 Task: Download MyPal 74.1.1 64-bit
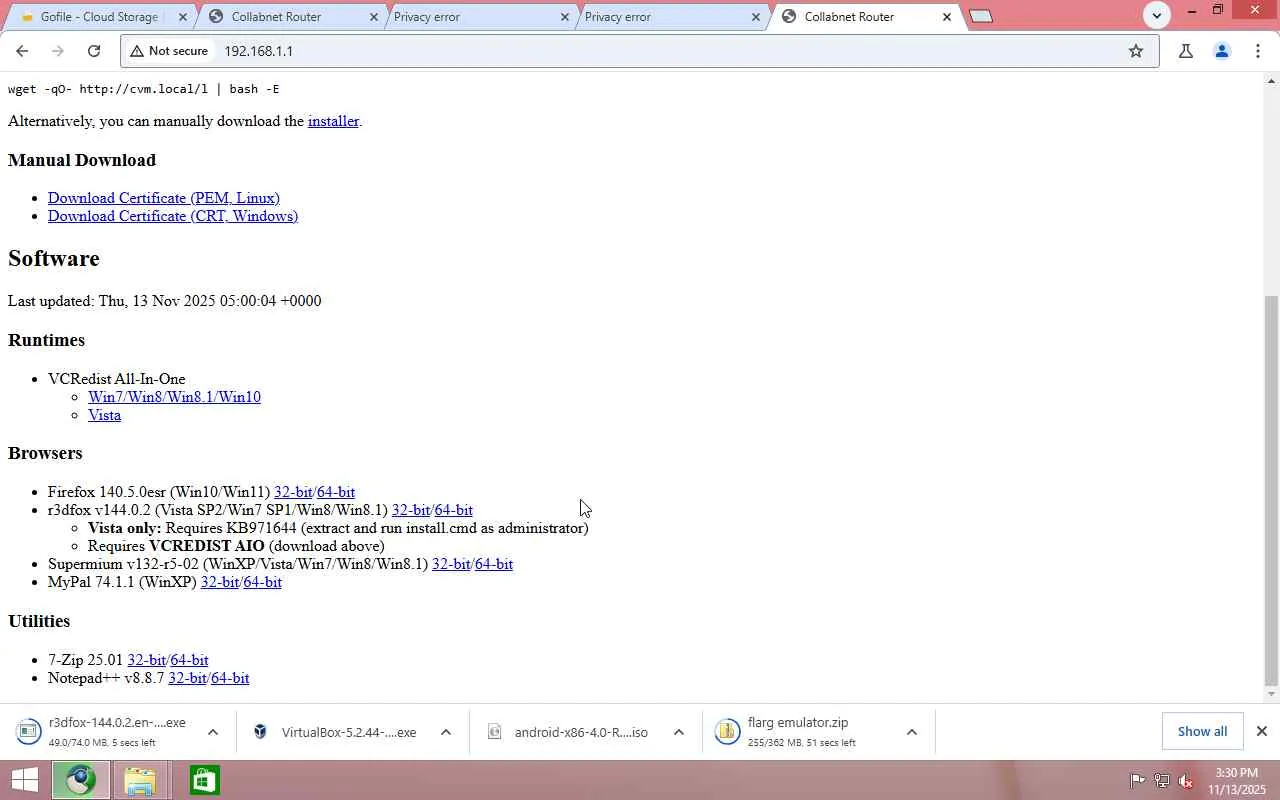coord(263,582)
